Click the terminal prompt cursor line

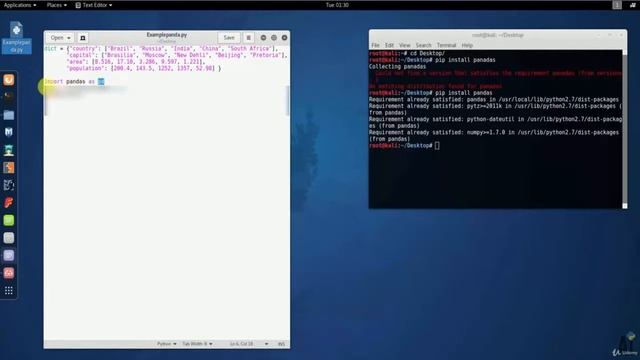tap(404, 145)
